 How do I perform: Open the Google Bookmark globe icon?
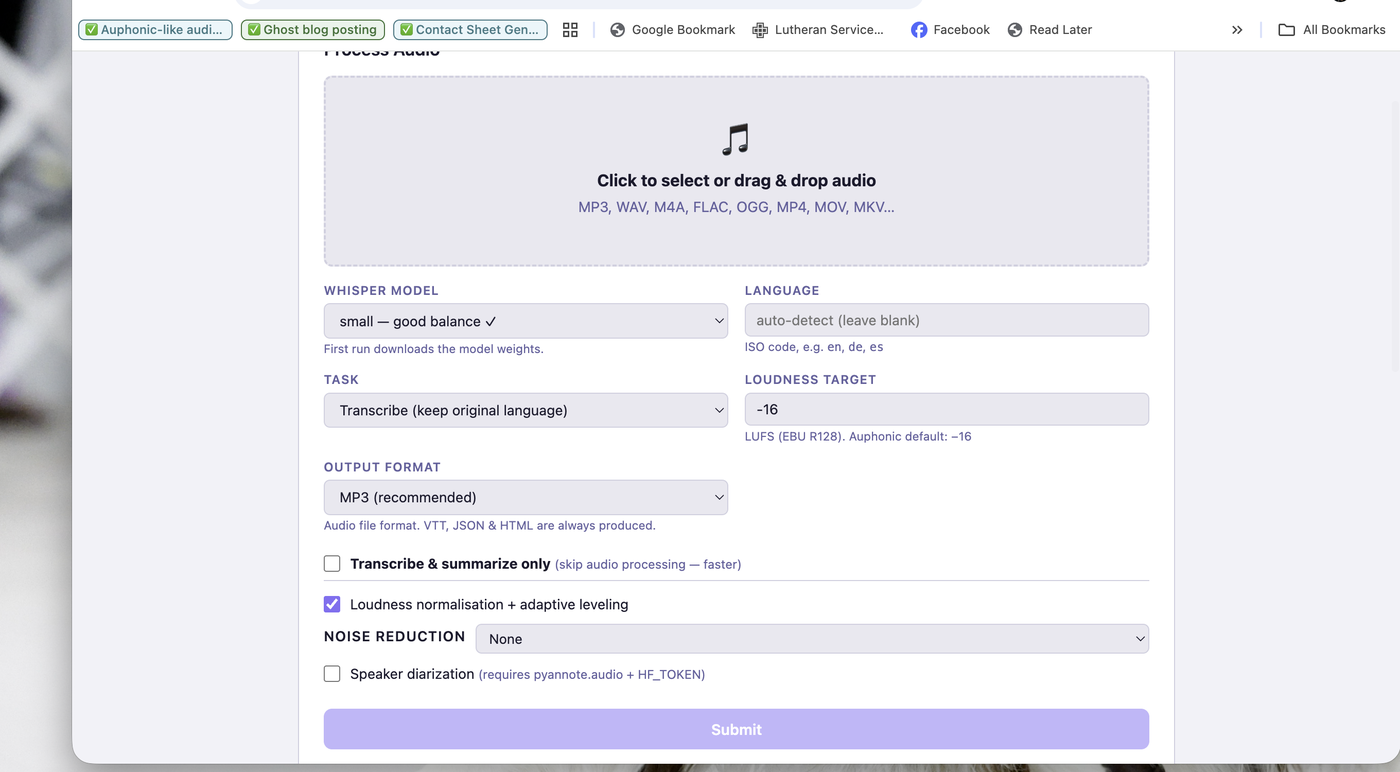[618, 30]
